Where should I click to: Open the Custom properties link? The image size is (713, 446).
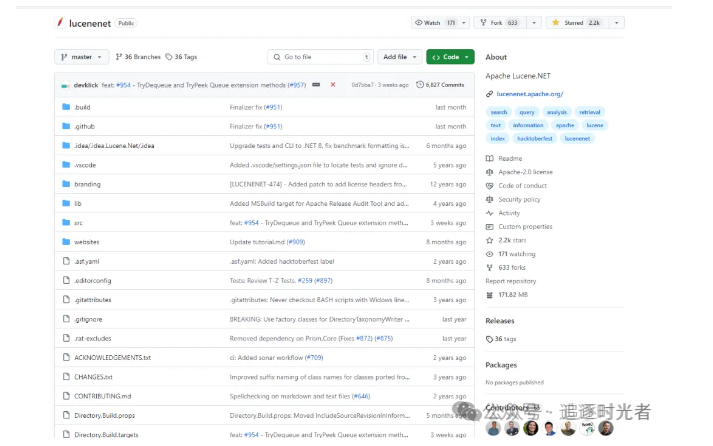point(525,226)
